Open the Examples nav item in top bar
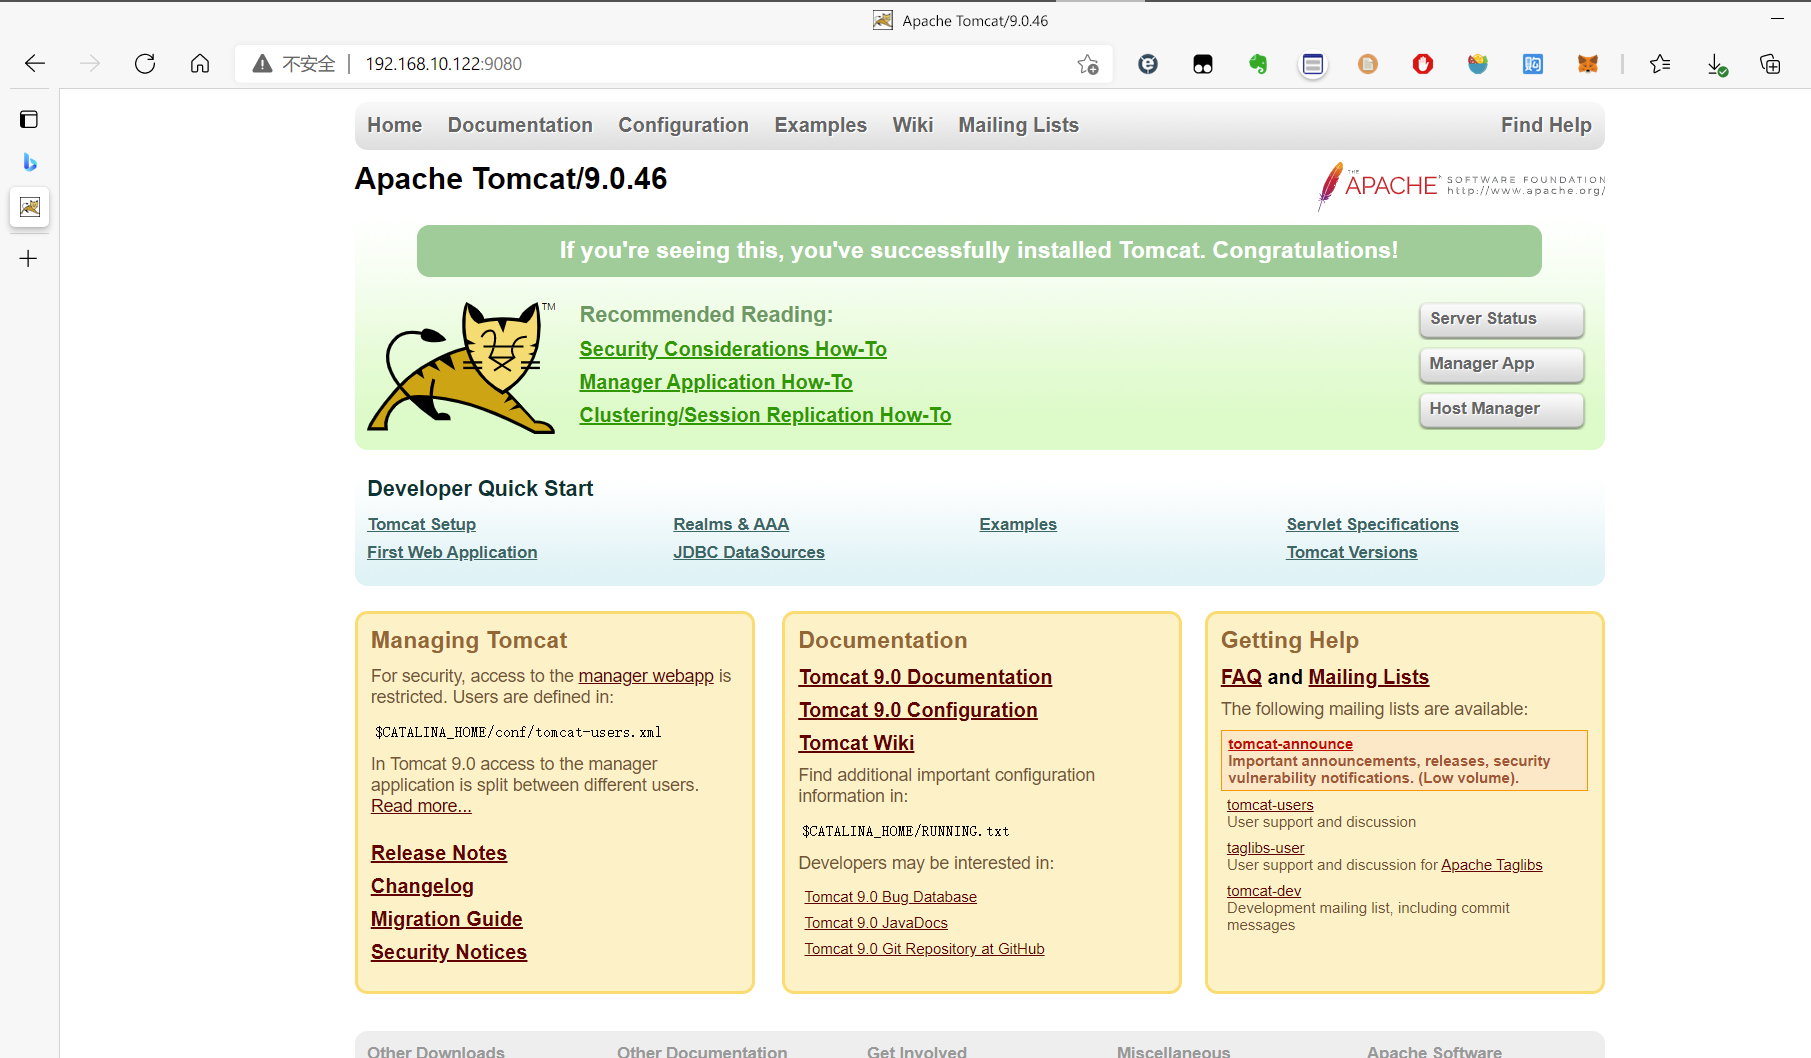This screenshot has height=1058, width=1811. 820,125
